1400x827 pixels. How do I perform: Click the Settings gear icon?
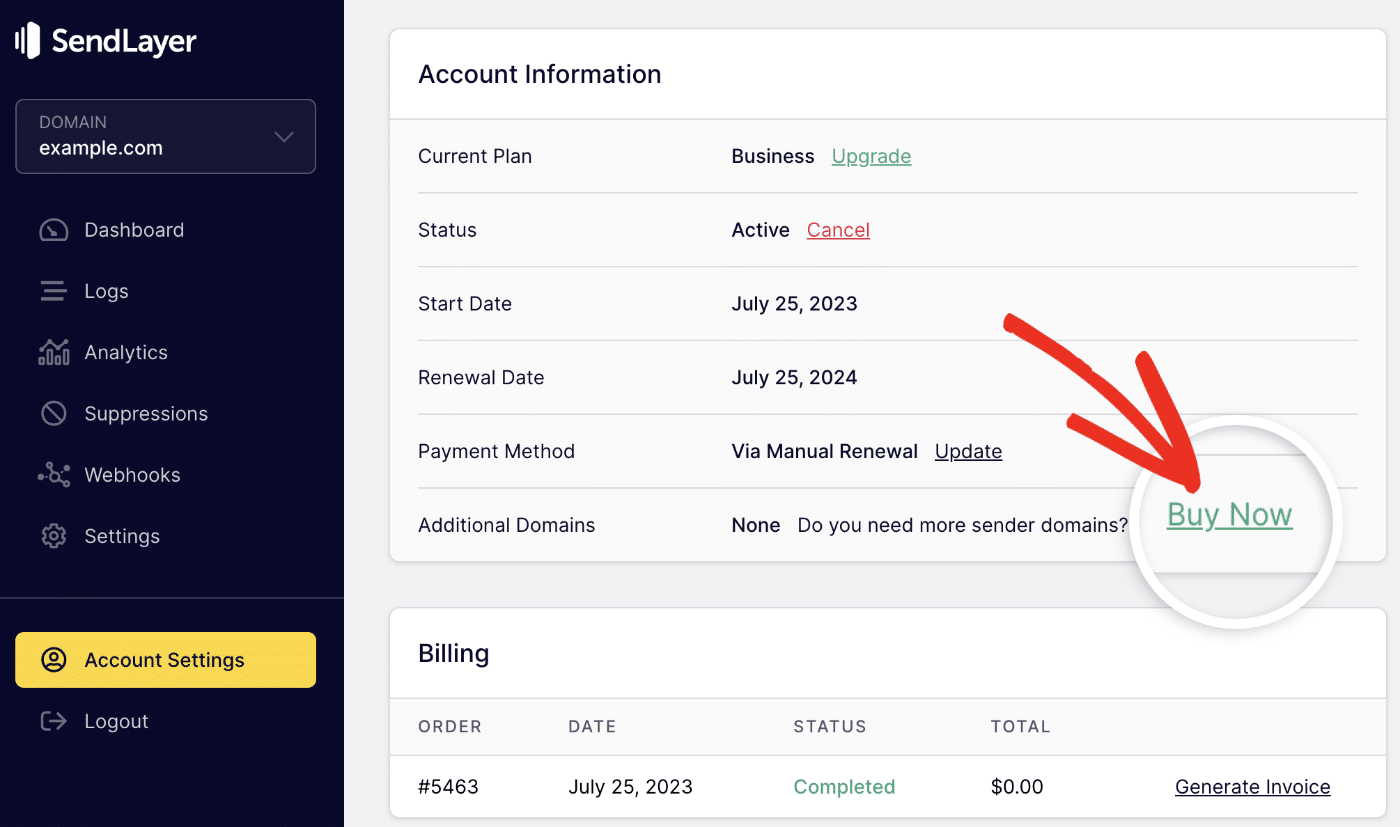53,536
